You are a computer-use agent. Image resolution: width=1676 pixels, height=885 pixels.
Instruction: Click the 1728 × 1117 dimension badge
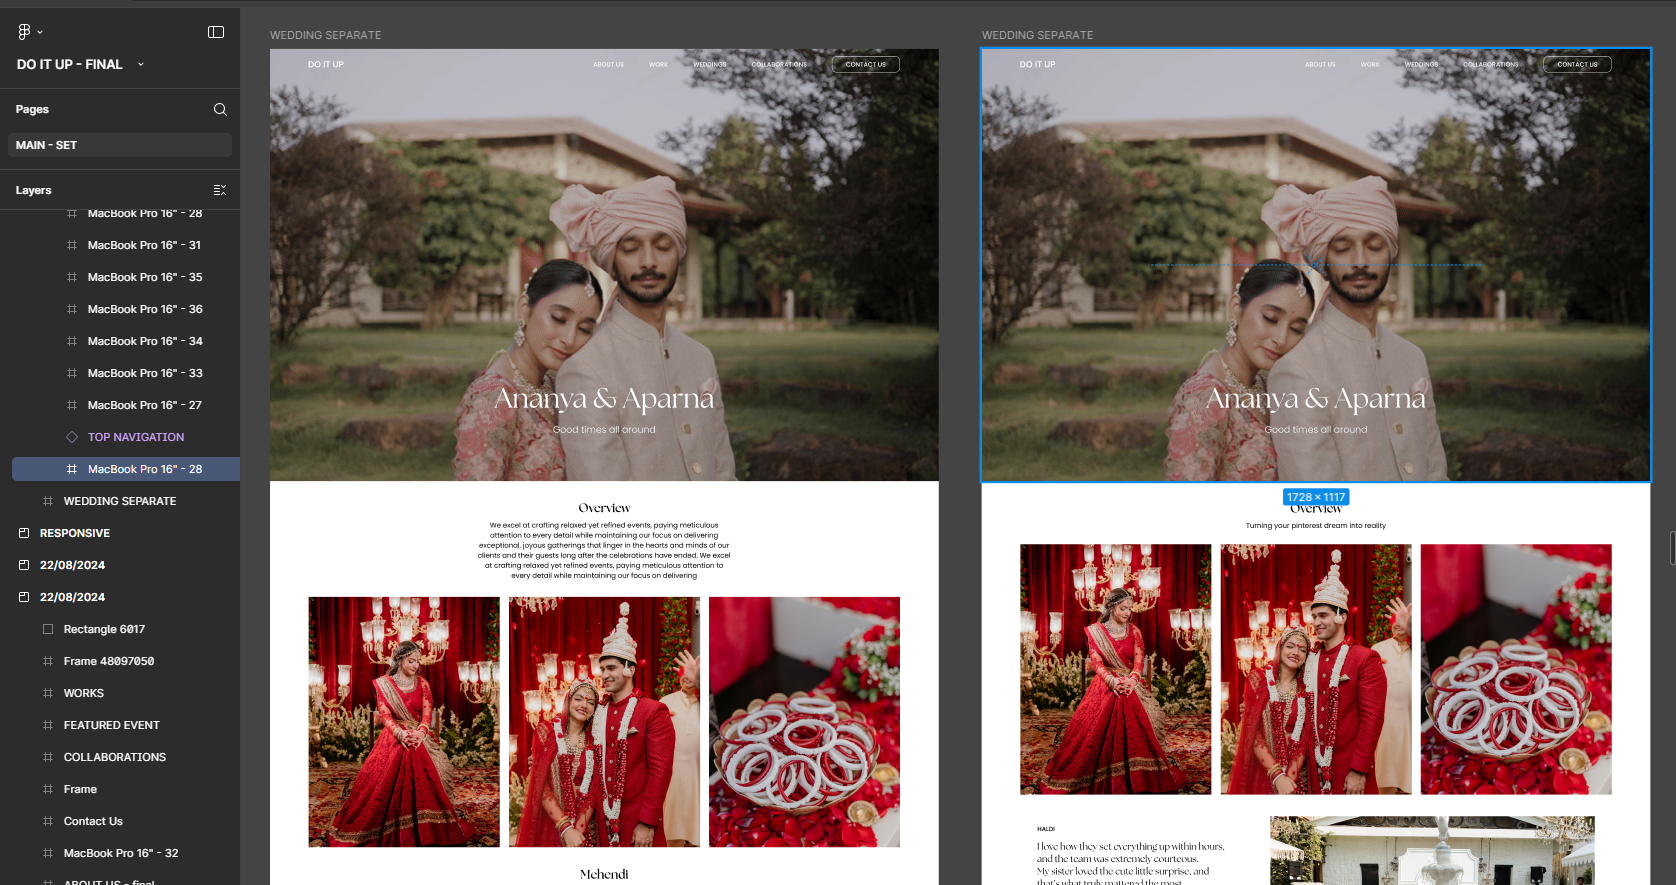point(1315,497)
